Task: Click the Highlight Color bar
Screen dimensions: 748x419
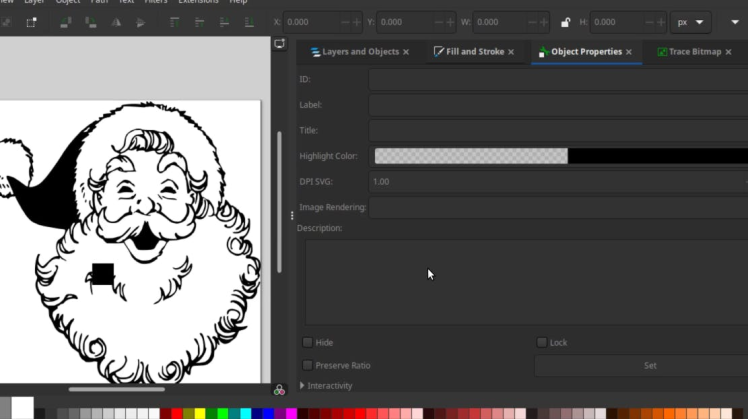Action: click(x=560, y=156)
